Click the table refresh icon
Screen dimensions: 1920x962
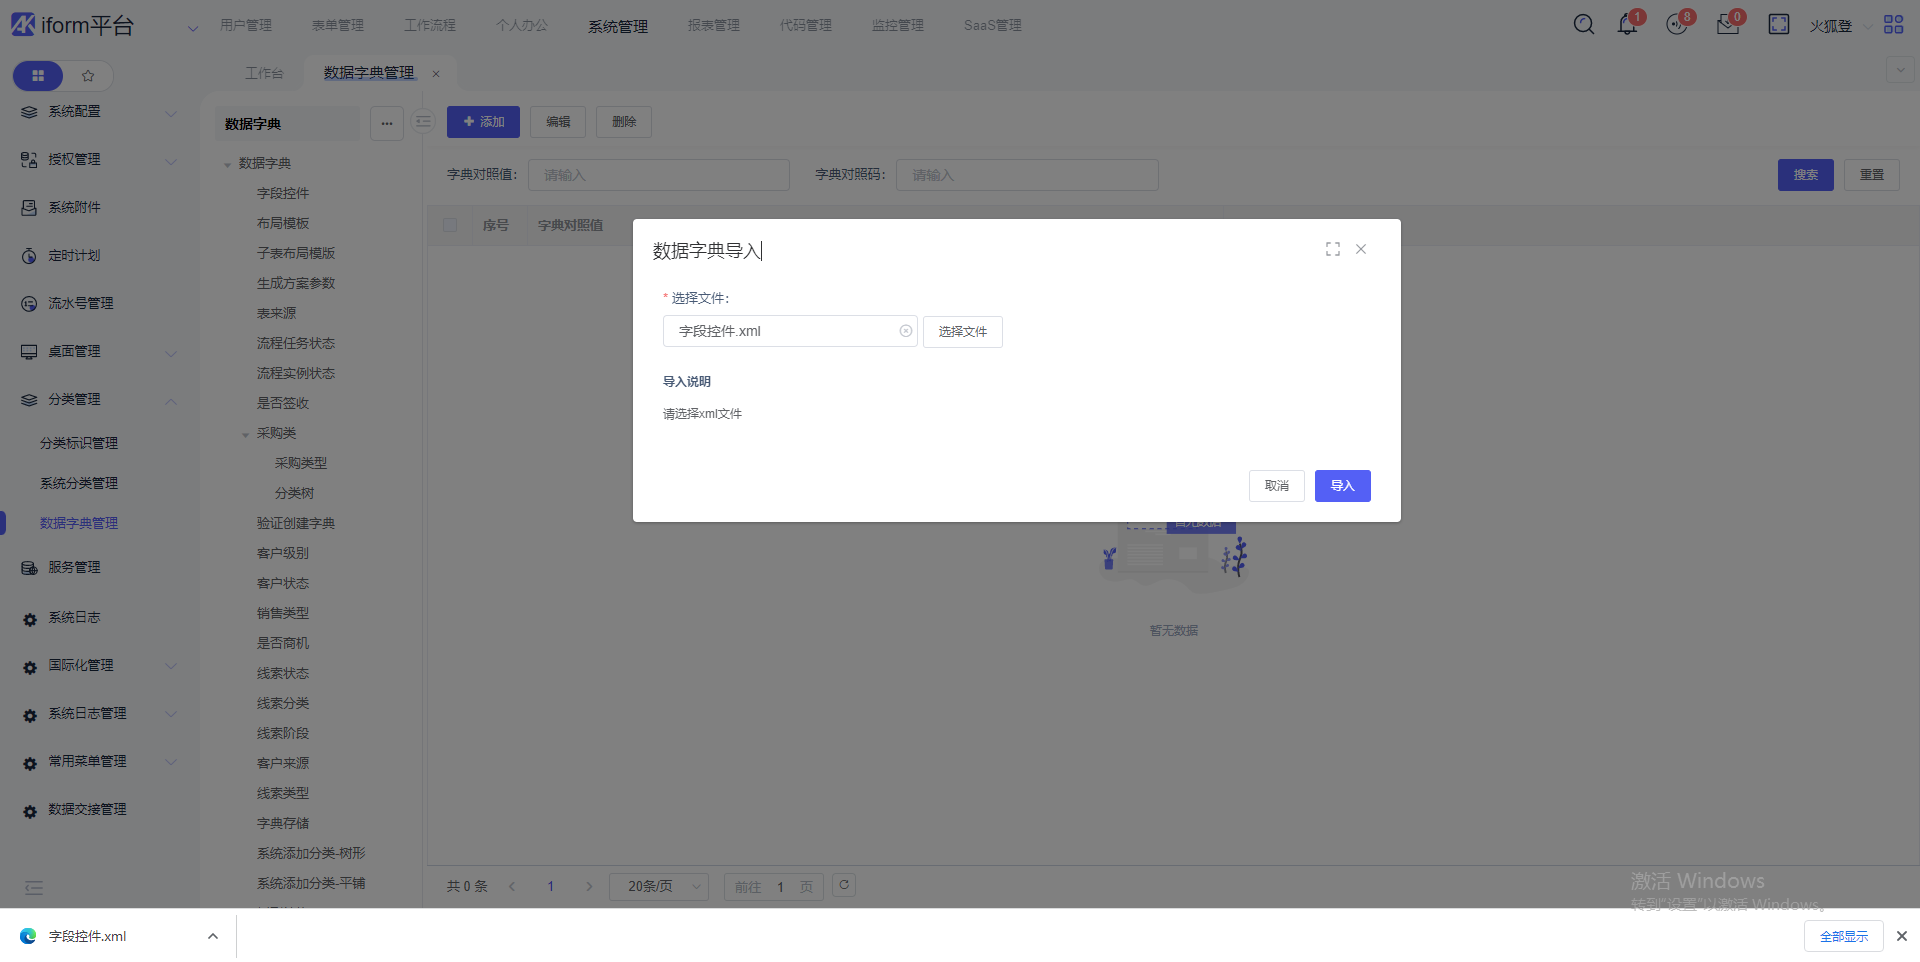pyautogui.click(x=844, y=885)
